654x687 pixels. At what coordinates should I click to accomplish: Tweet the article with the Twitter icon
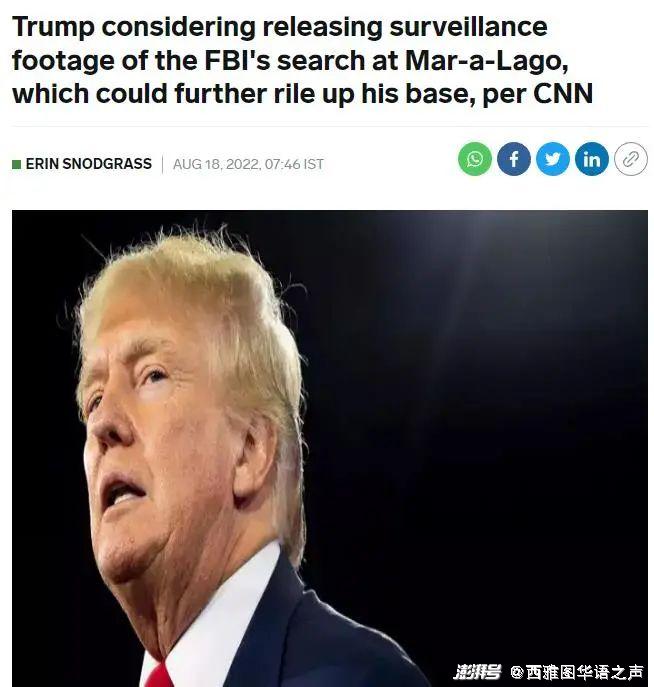click(x=552, y=159)
